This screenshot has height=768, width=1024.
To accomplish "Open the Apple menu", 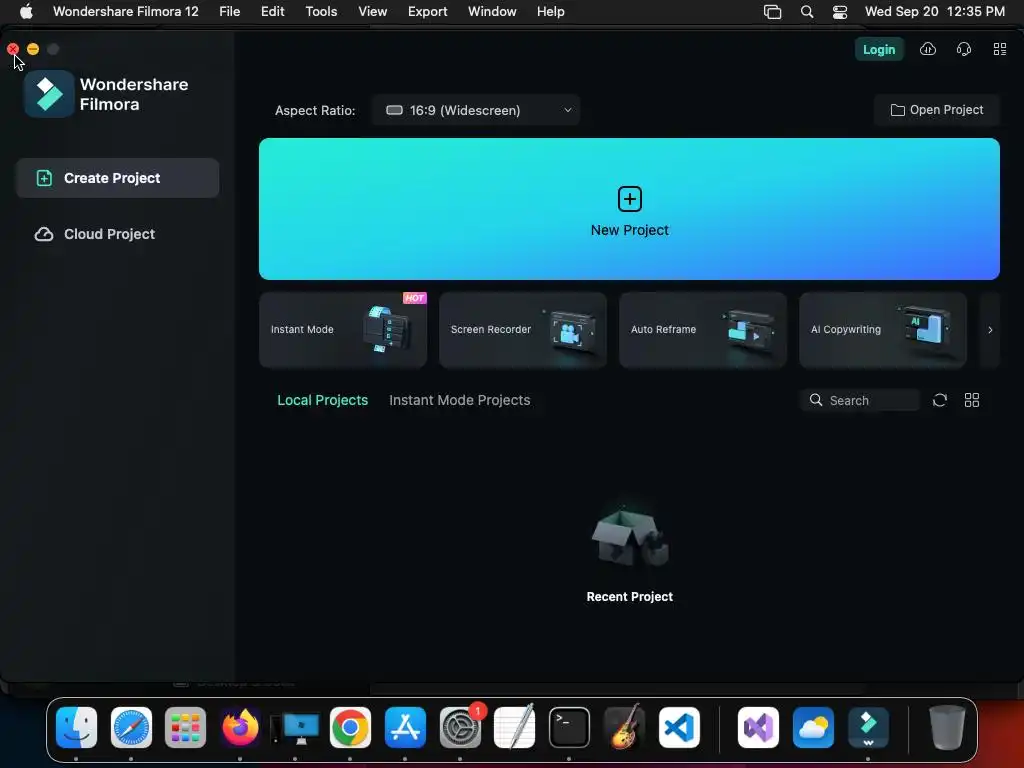I will pos(26,12).
